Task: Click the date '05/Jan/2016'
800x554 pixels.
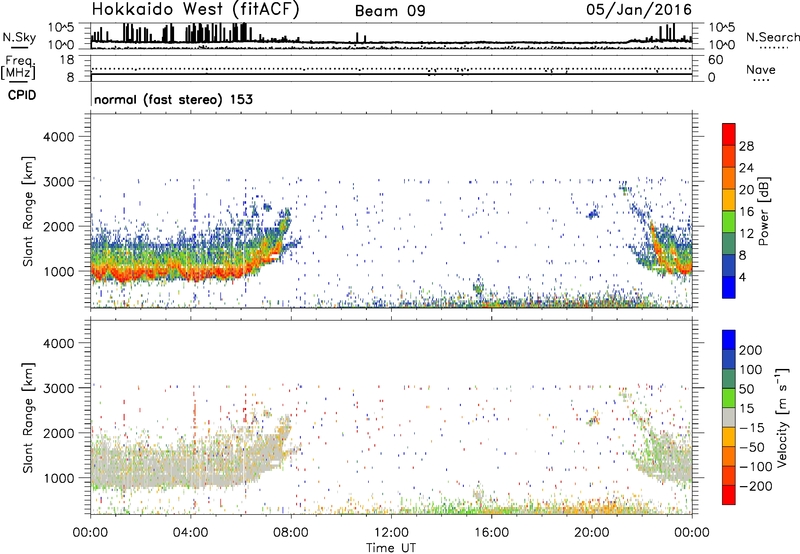Action: [639, 10]
